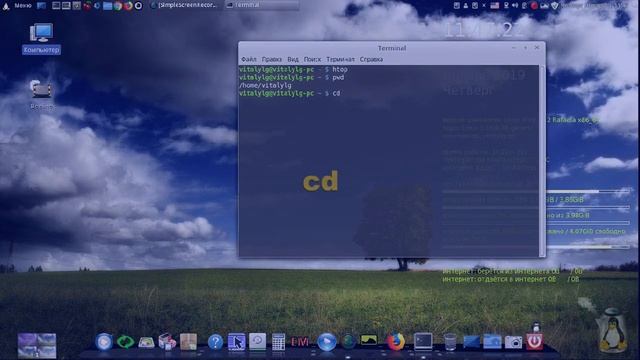Launch the blue play button media player
The image size is (640, 360).
tap(327, 342)
